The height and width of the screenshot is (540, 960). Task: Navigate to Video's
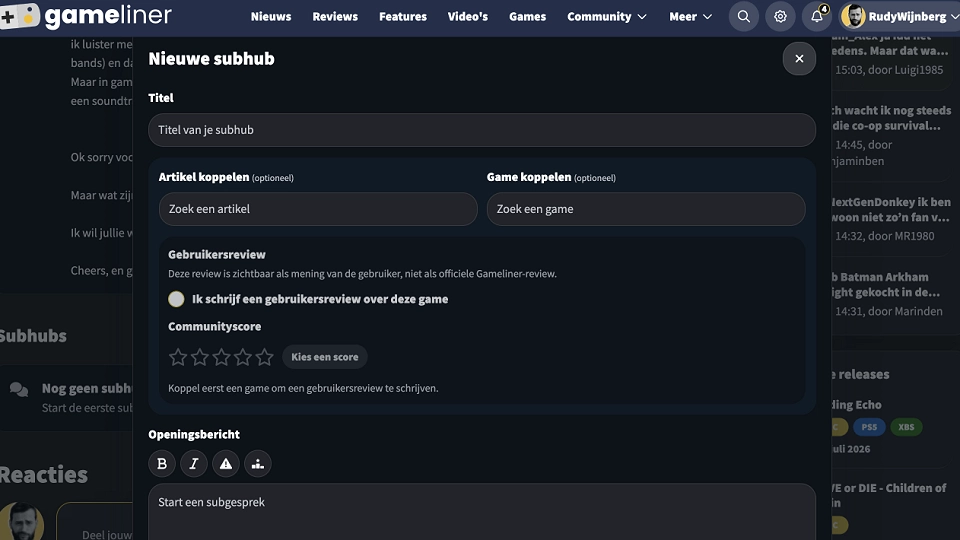(468, 17)
